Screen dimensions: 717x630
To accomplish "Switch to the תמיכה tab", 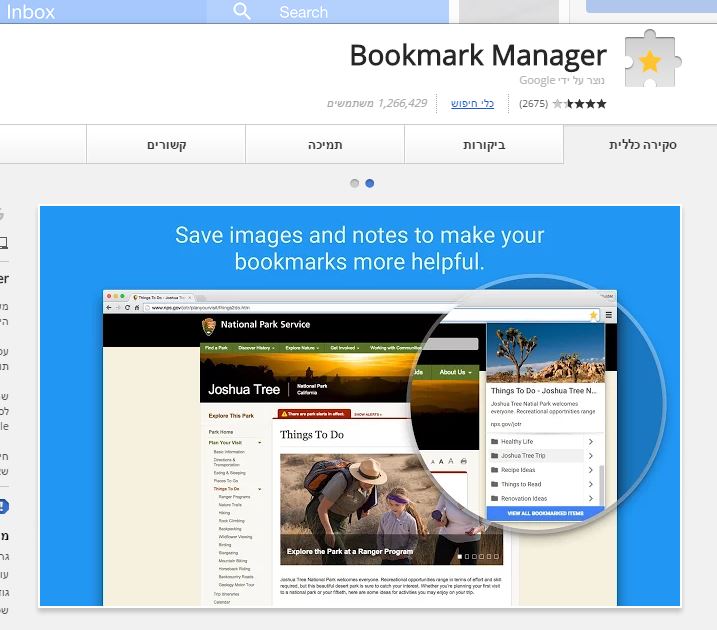I will point(325,144).
